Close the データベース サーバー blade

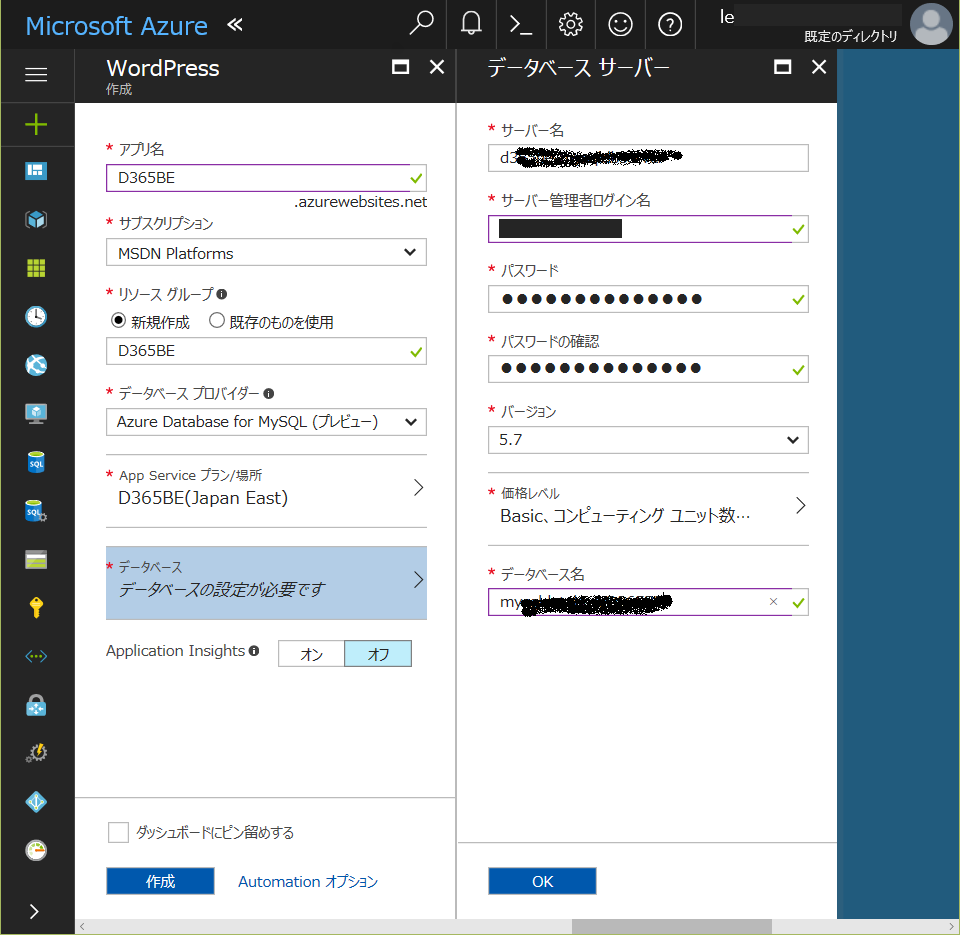[819, 67]
